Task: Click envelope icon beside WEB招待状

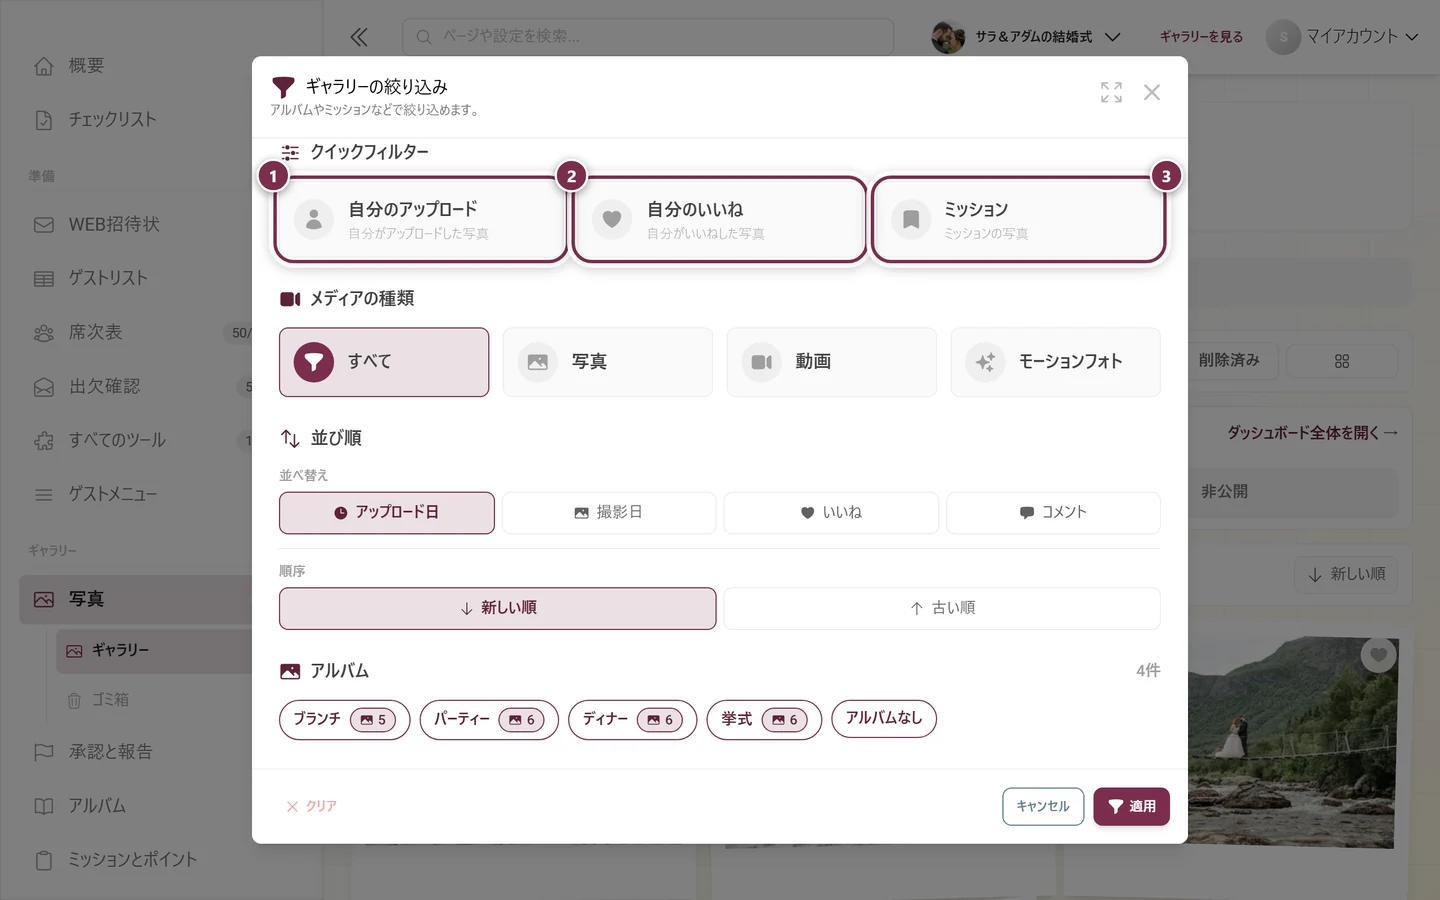Action: (44, 225)
